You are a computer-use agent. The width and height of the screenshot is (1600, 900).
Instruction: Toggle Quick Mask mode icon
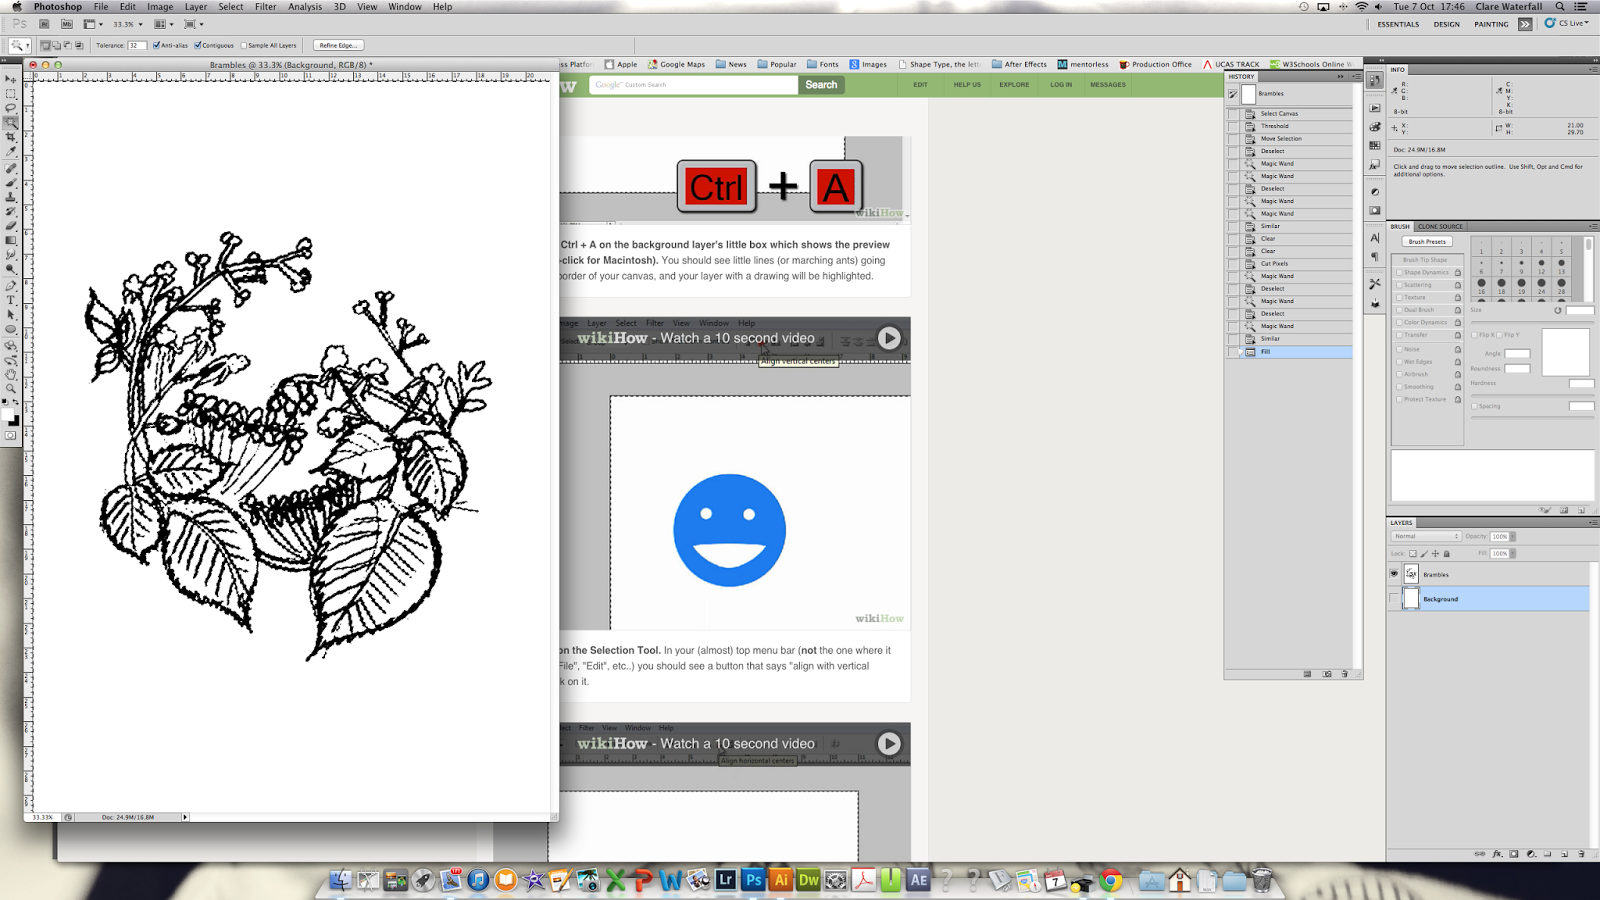[x=11, y=436]
